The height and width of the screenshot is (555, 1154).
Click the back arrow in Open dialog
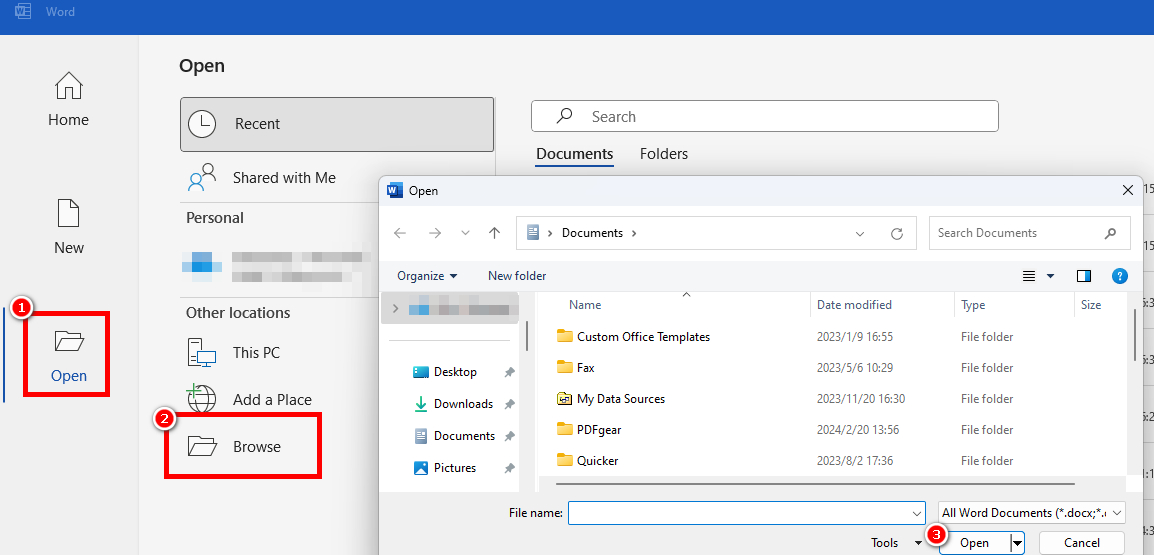click(400, 233)
